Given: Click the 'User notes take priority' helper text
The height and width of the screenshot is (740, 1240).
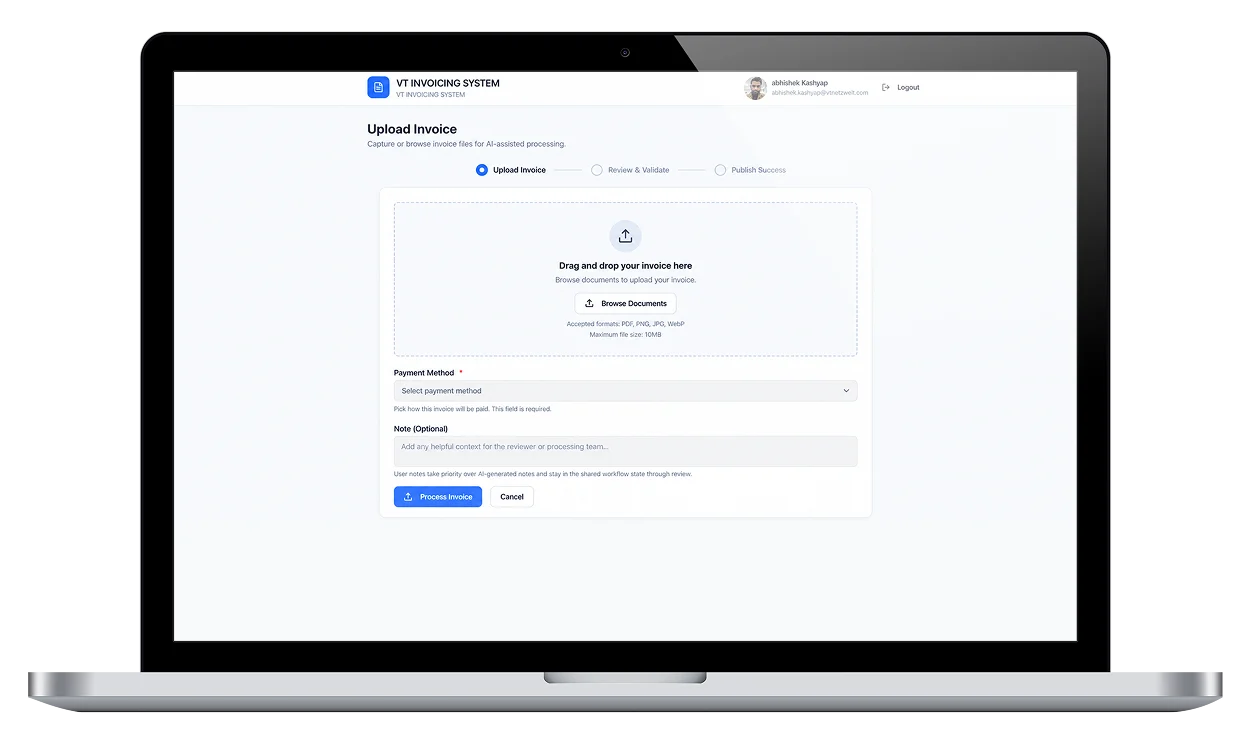Looking at the screenshot, I should tap(543, 474).
